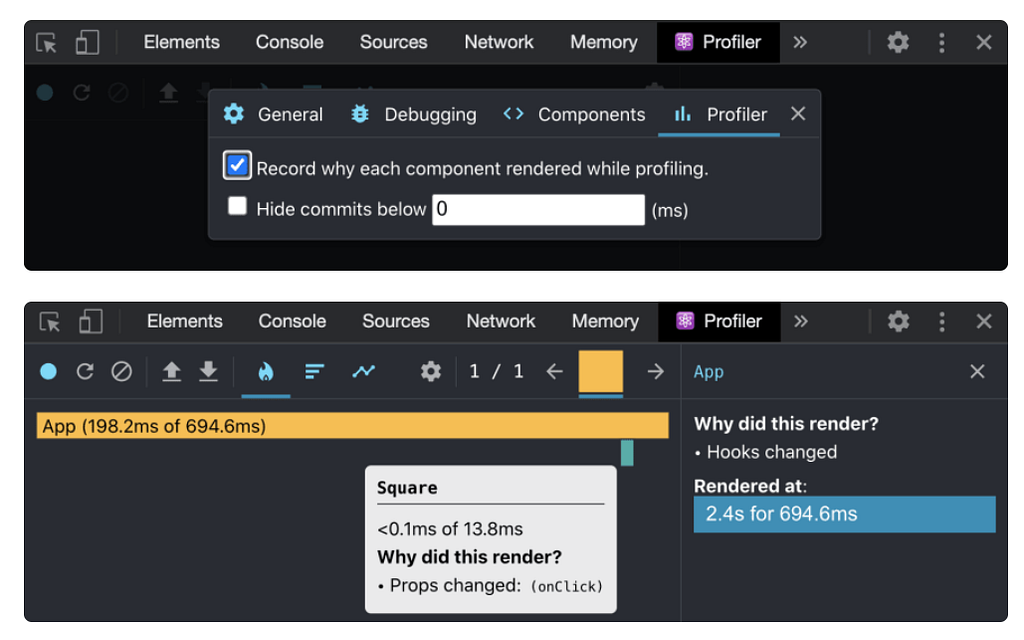Open kebab menu in top DevTools
1024x640 pixels.
click(942, 42)
